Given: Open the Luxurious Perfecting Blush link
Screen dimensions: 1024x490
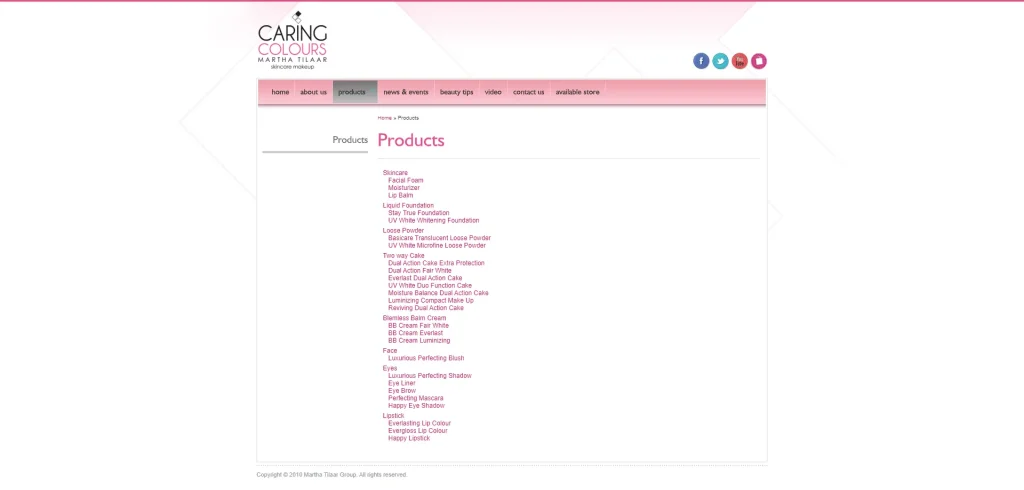Looking at the screenshot, I should pyautogui.click(x=426, y=359).
